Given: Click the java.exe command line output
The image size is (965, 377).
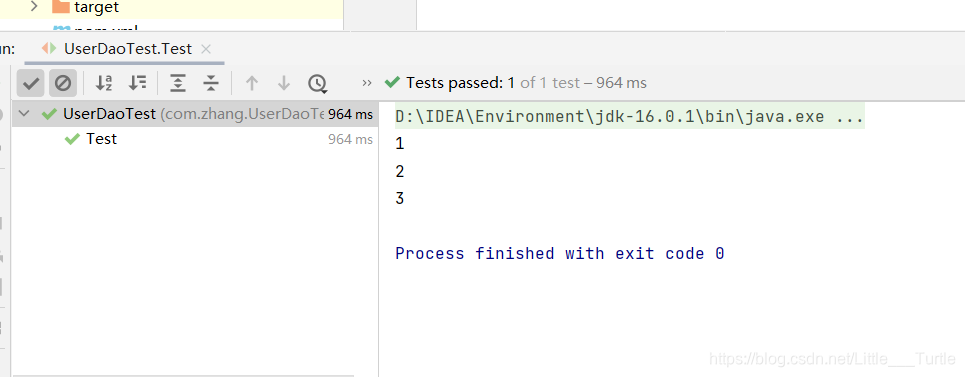Looking at the screenshot, I should pyautogui.click(x=630, y=116).
